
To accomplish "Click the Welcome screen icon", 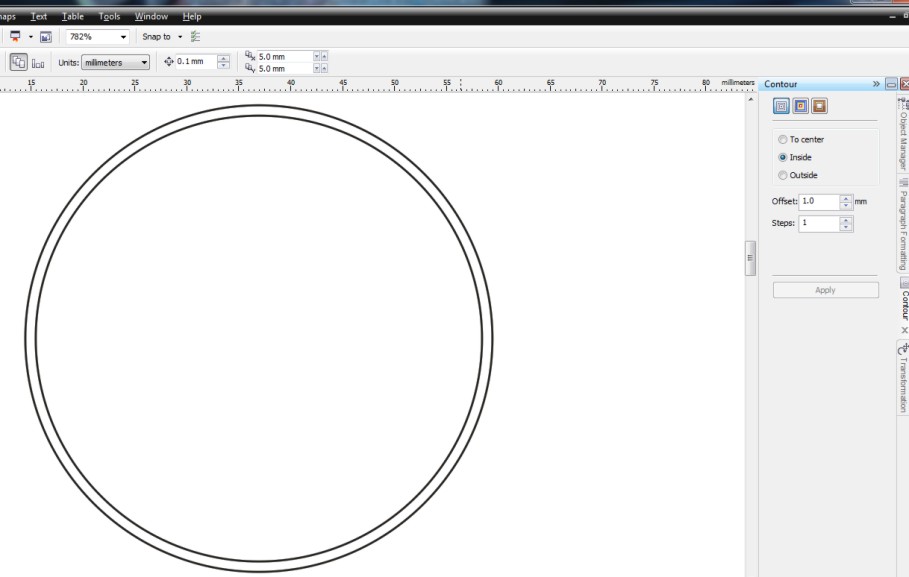I will point(46,37).
